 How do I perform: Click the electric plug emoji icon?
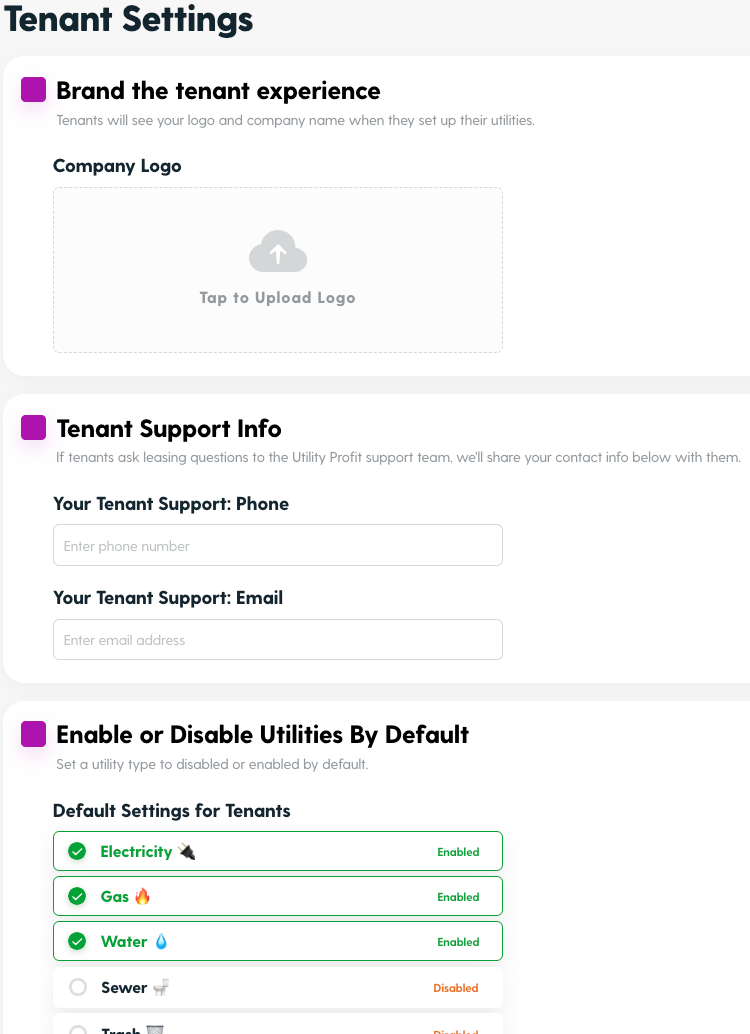pyautogui.click(x=187, y=851)
